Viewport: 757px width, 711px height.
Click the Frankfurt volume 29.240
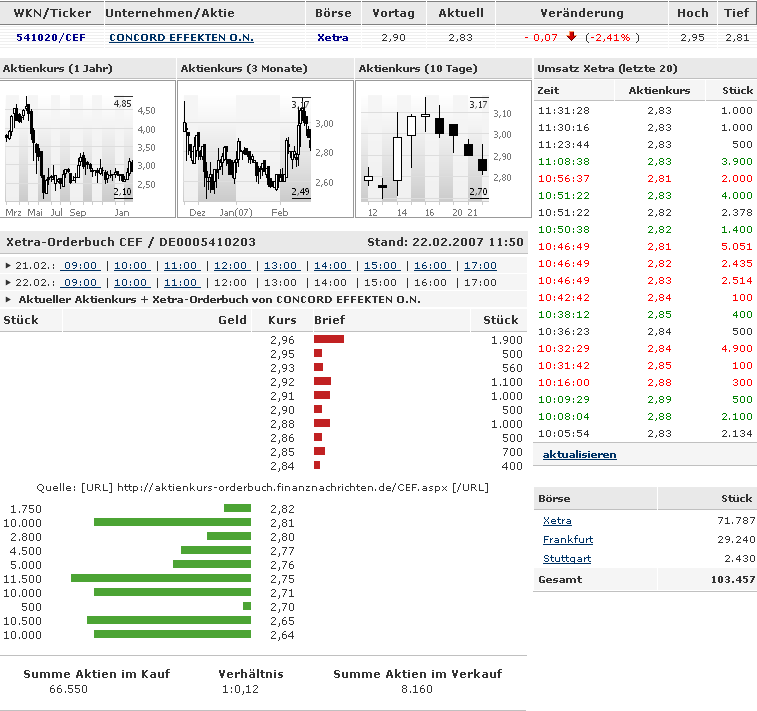(736, 540)
